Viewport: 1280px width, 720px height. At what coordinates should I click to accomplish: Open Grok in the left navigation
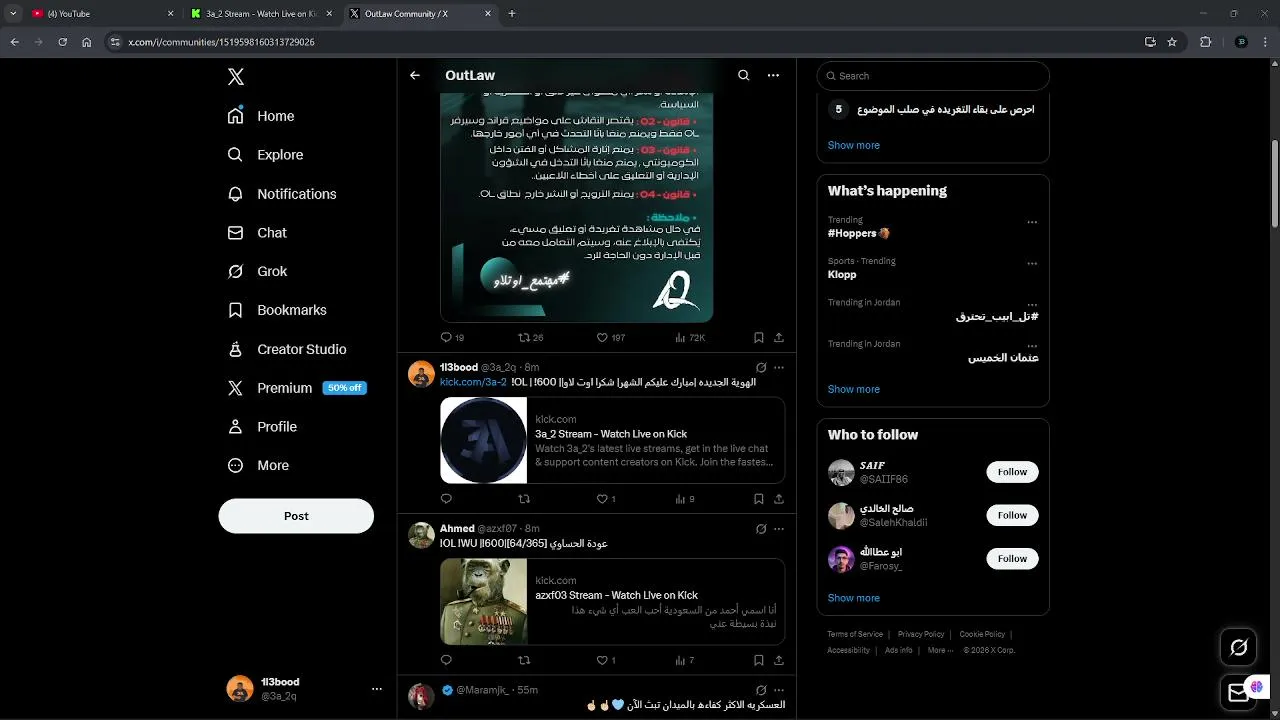point(257,271)
